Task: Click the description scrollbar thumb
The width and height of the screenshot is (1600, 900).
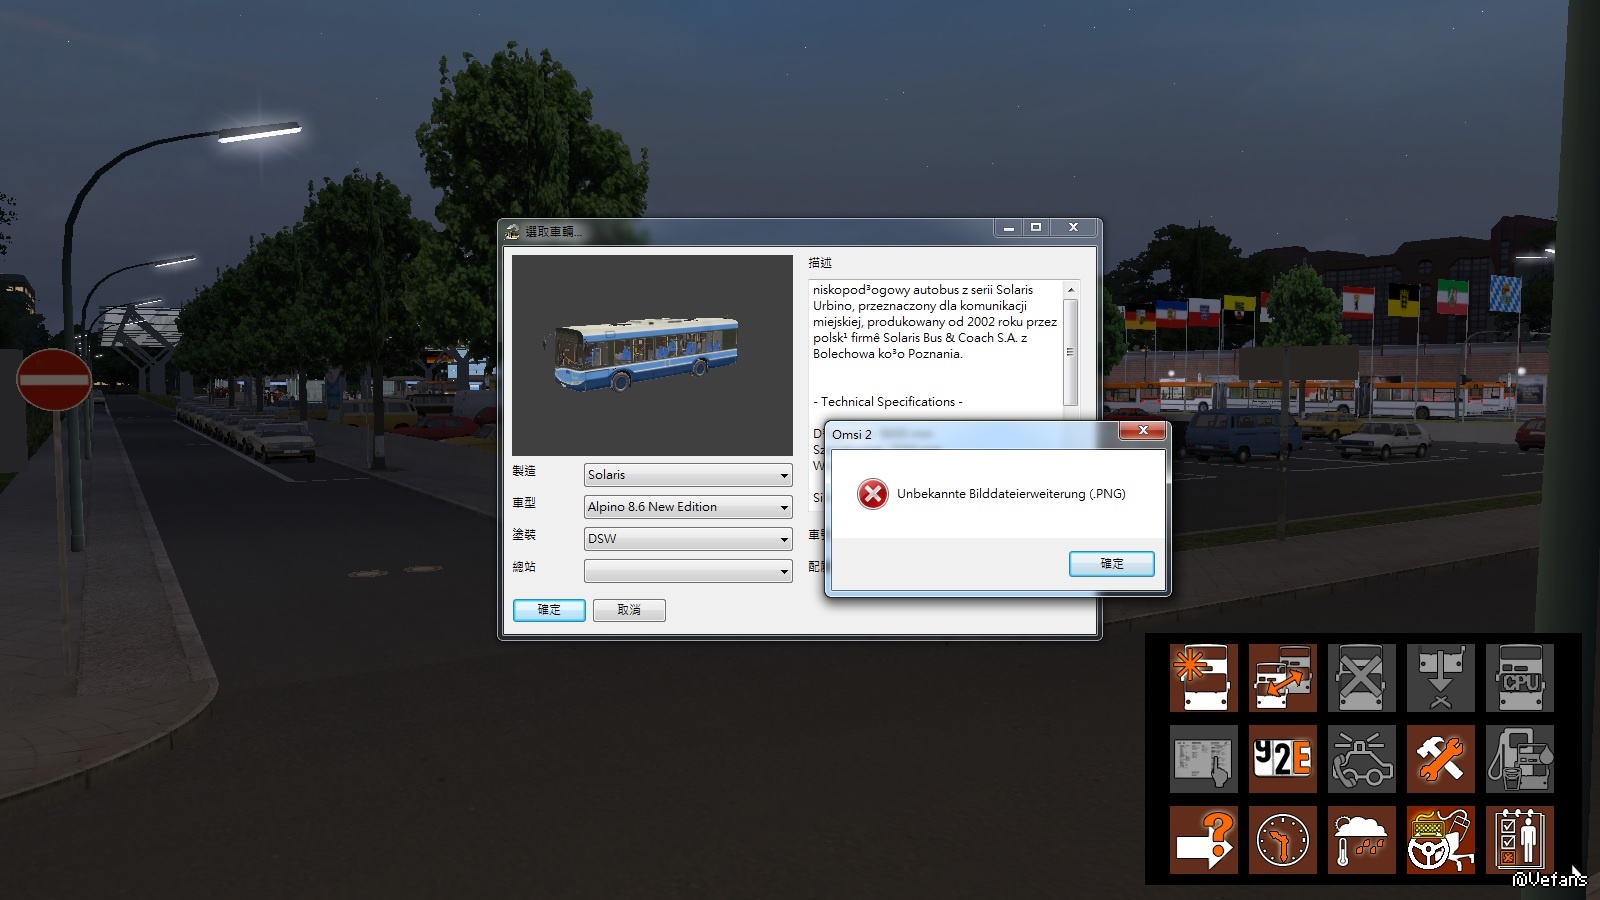Action: pos(1071,352)
